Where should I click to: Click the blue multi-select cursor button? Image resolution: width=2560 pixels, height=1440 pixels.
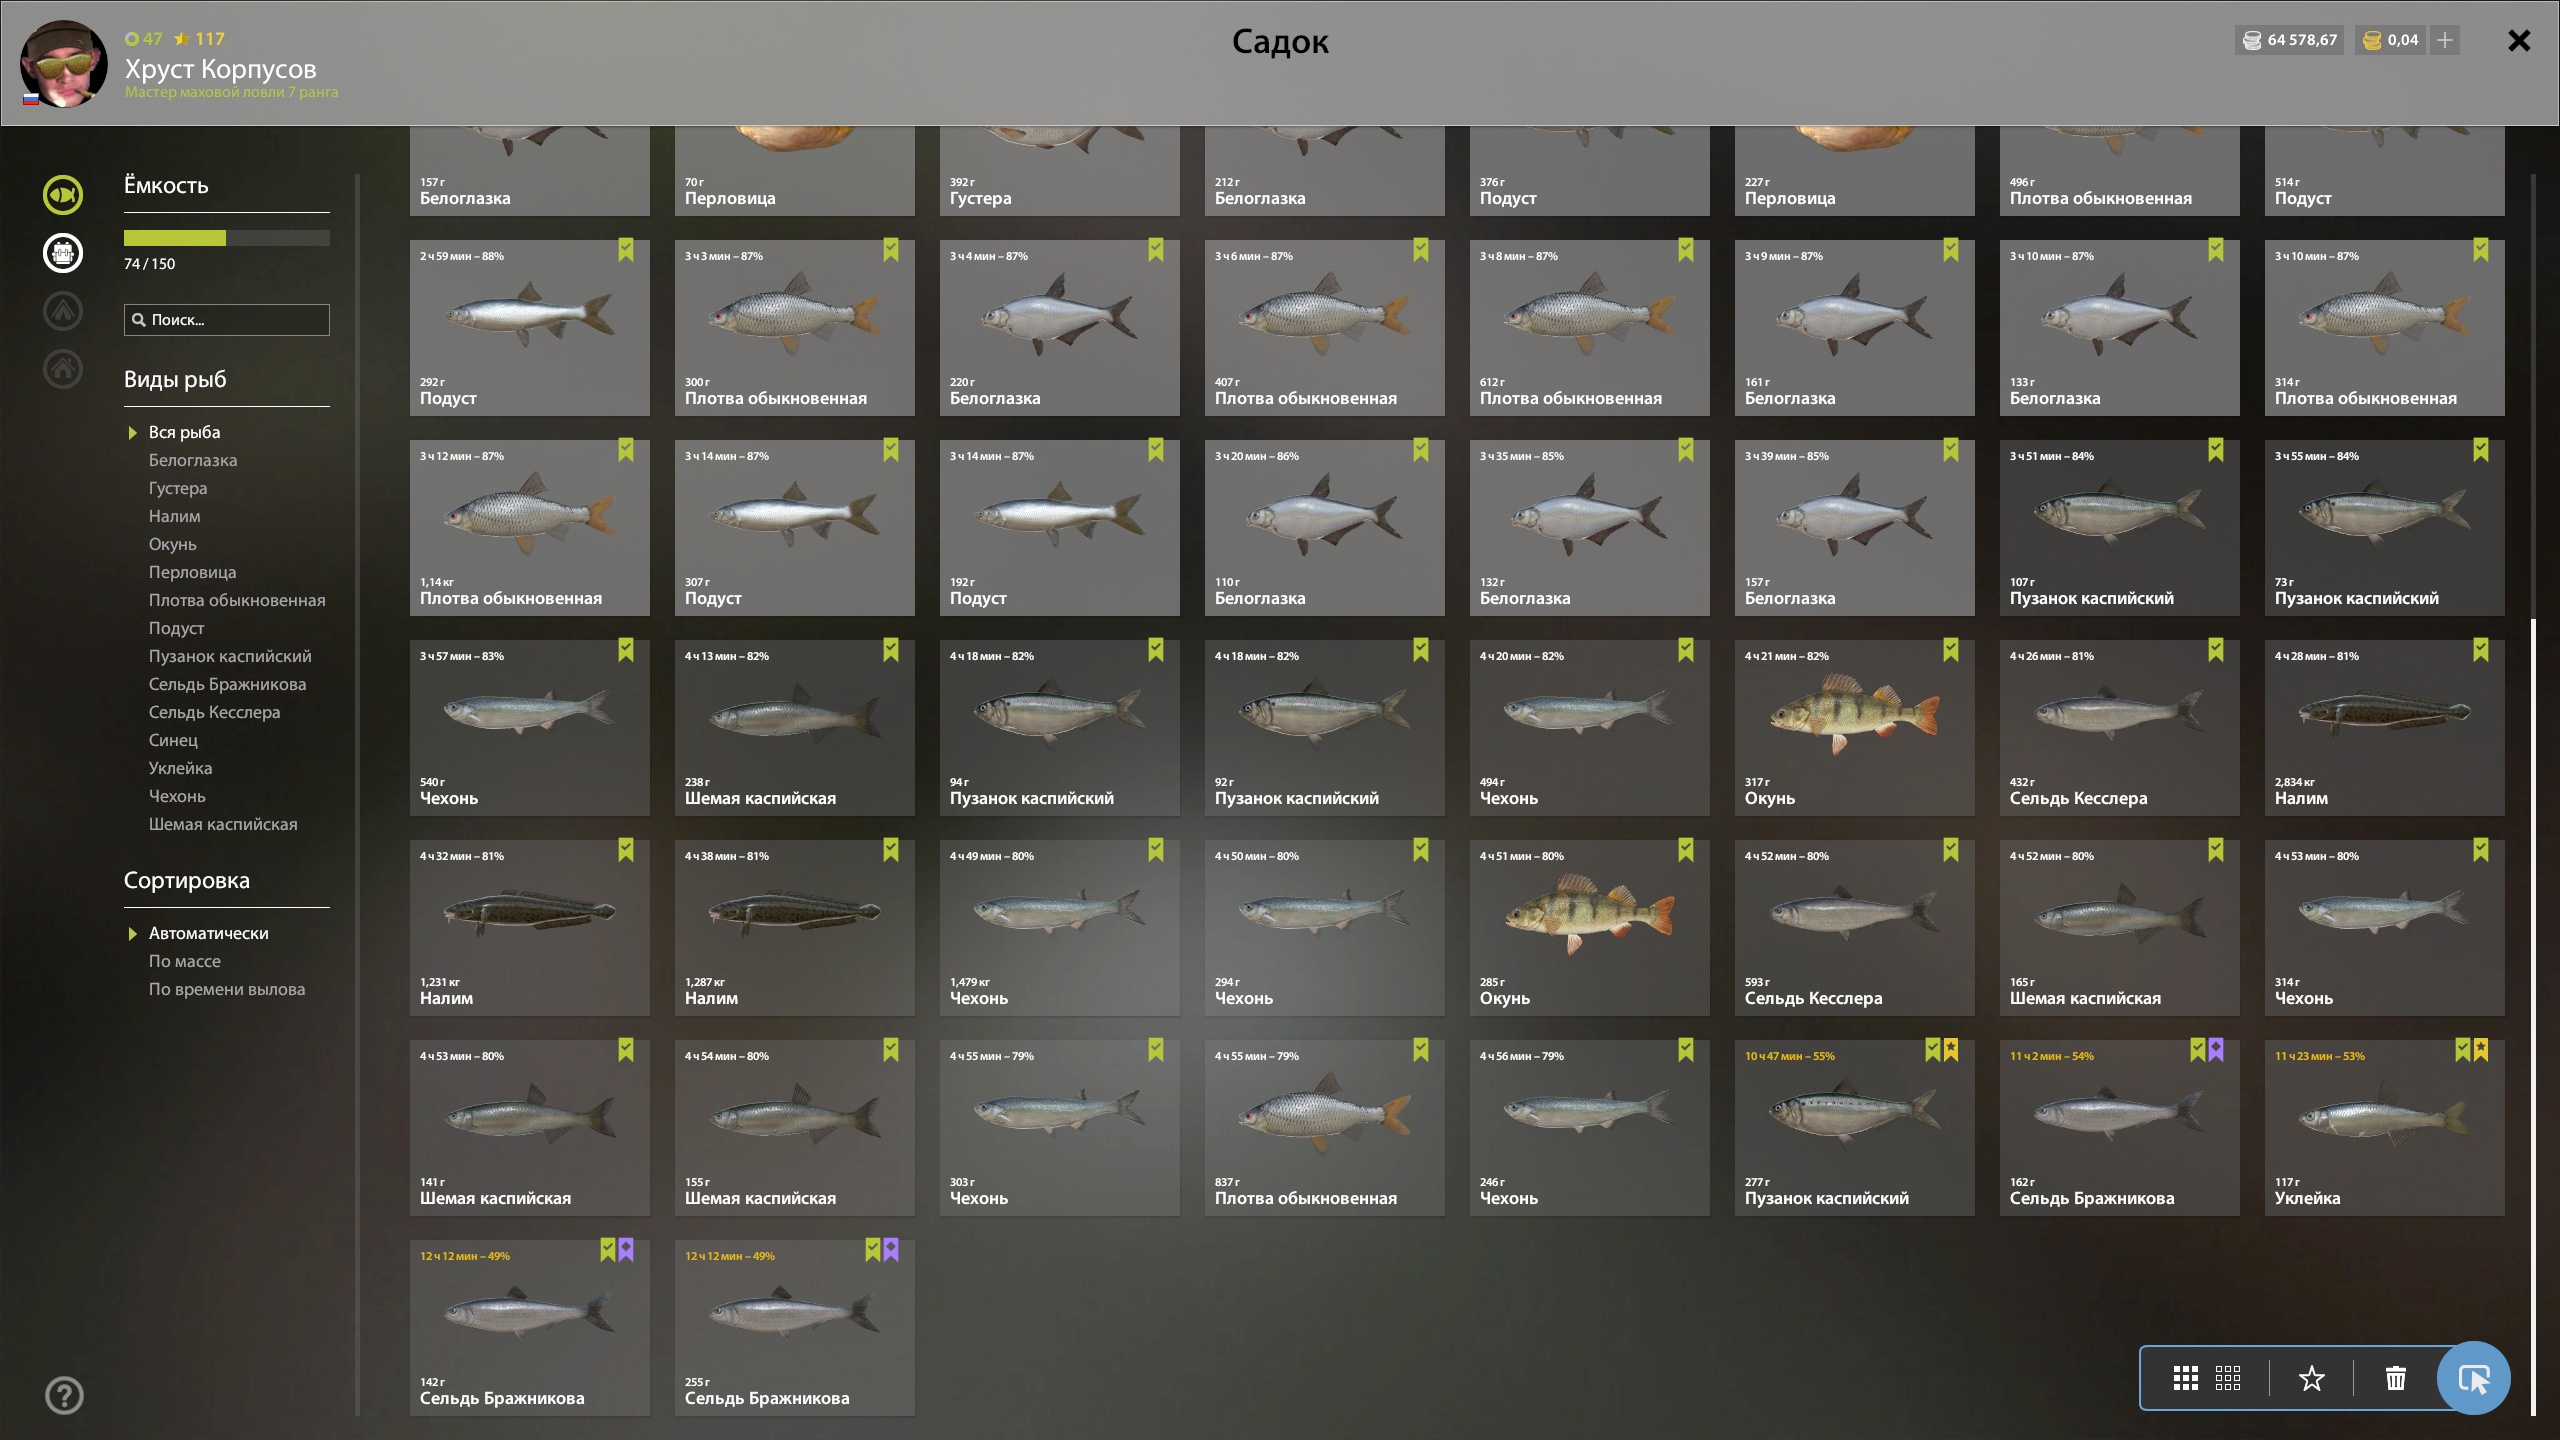(x=2473, y=1378)
